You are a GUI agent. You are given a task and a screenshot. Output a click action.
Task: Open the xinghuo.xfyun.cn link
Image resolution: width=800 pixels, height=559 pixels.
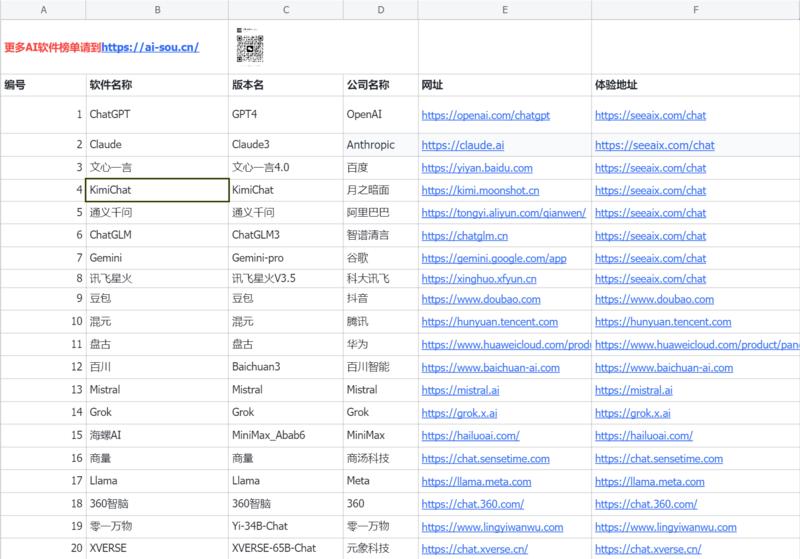pyautogui.click(x=479, y=279)
